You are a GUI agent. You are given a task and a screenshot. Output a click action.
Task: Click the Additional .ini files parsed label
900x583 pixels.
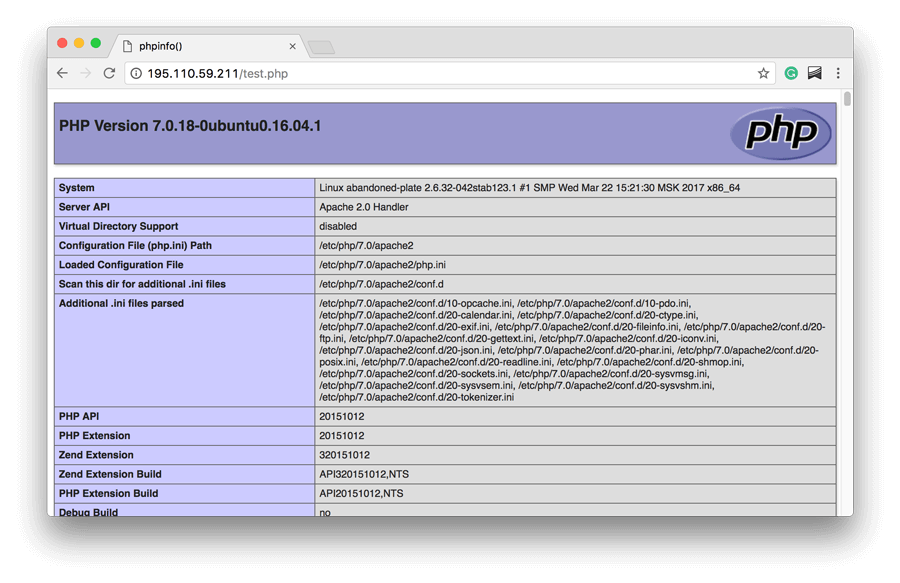[x=120, y=303]
